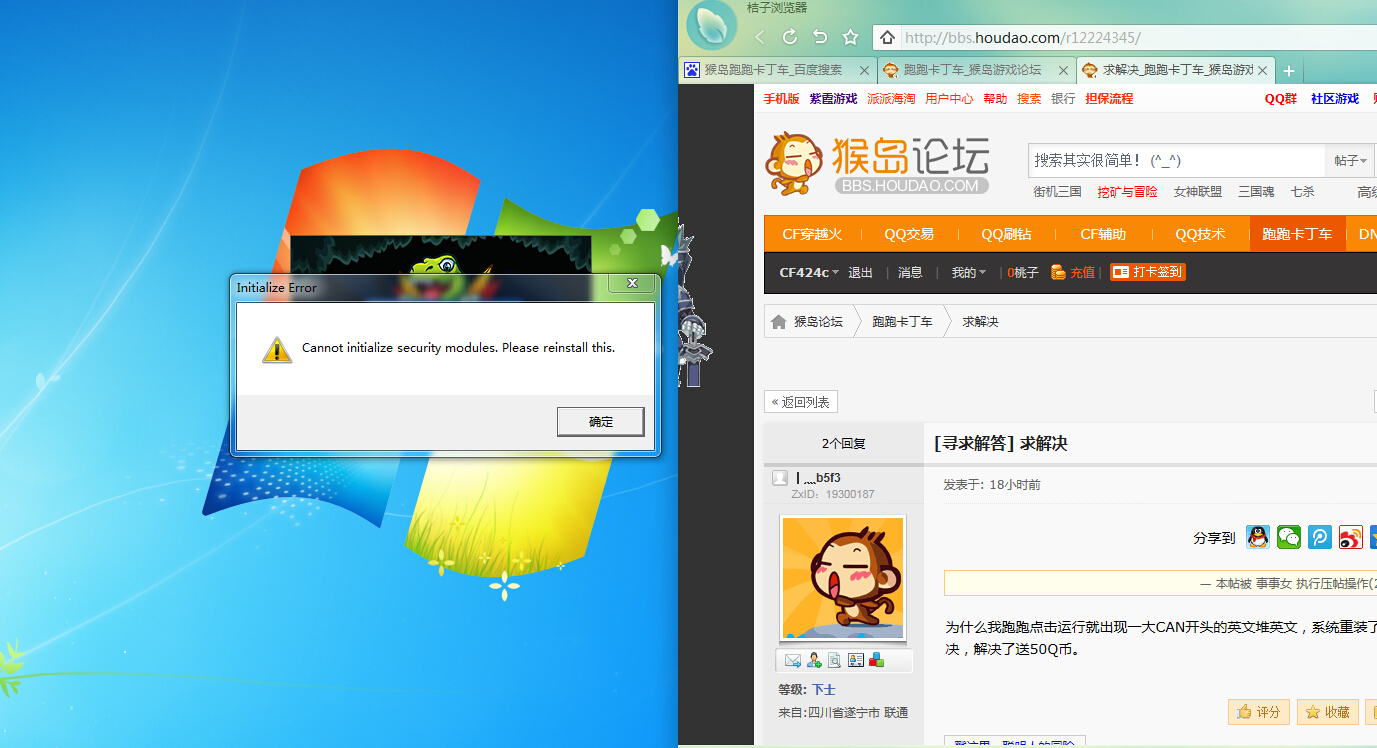Click the 猴岛论坛 monkey logo
The width and height of the screenshot is (1377, 748).
coord(877,163)
